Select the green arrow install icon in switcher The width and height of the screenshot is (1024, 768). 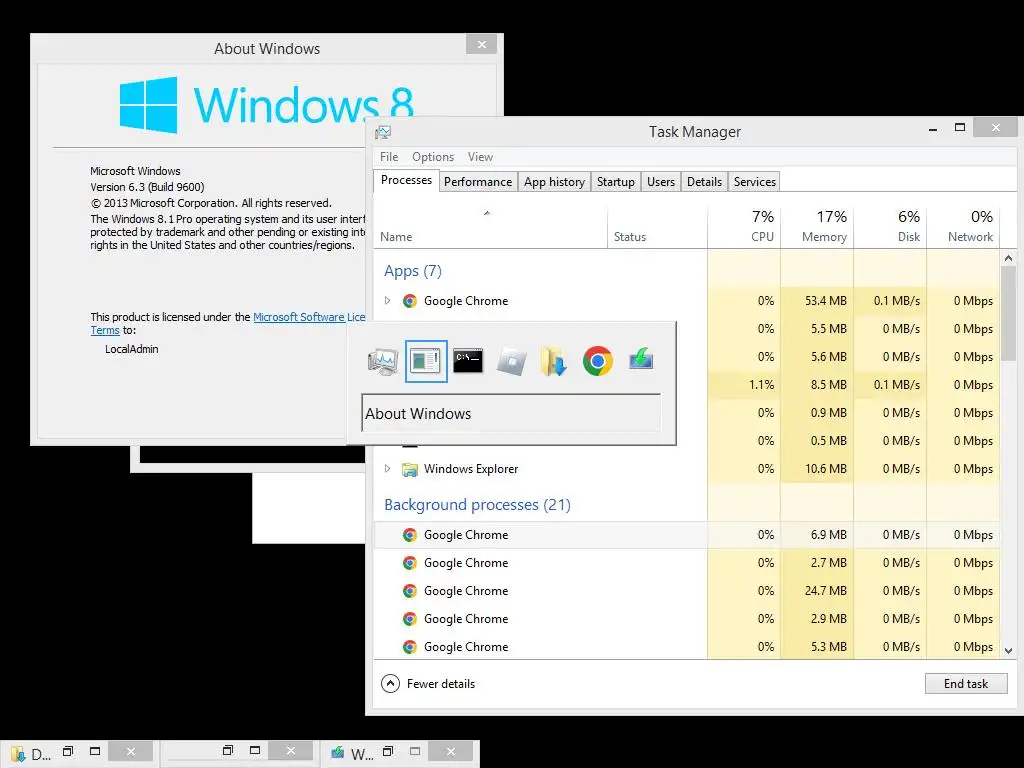pos(641,360)
